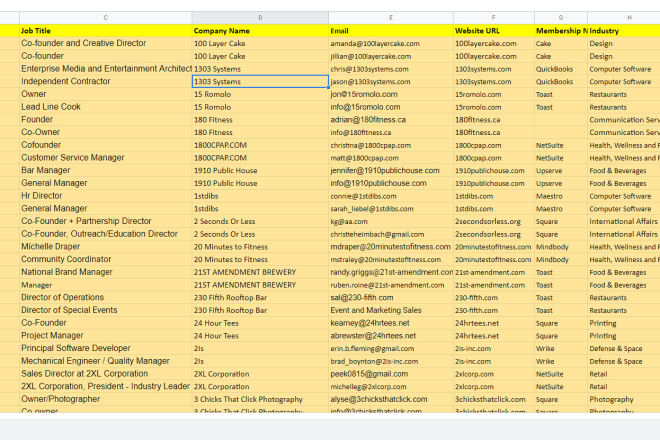Select michelleg@2xlcorp.com cell
The width and height of the screenshot is (660, 440).
click(x=391, y=386)
